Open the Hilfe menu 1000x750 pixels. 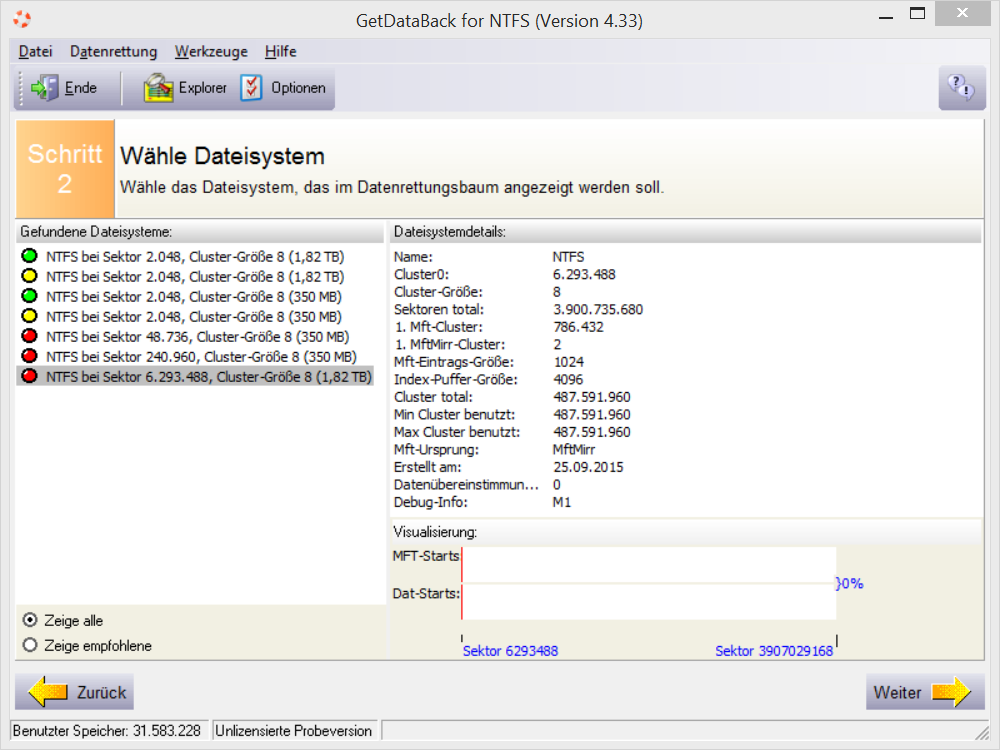click(x=281, y=52)
